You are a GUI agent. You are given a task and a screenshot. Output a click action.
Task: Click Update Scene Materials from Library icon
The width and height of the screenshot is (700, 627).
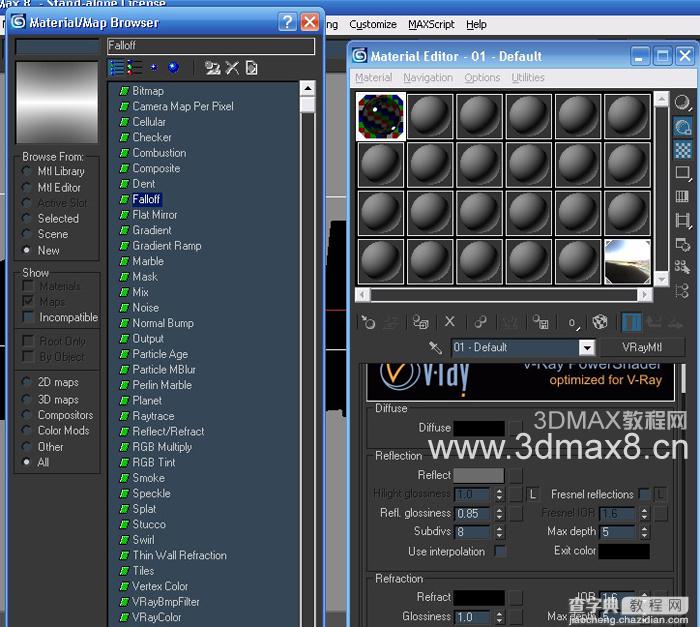212,68
